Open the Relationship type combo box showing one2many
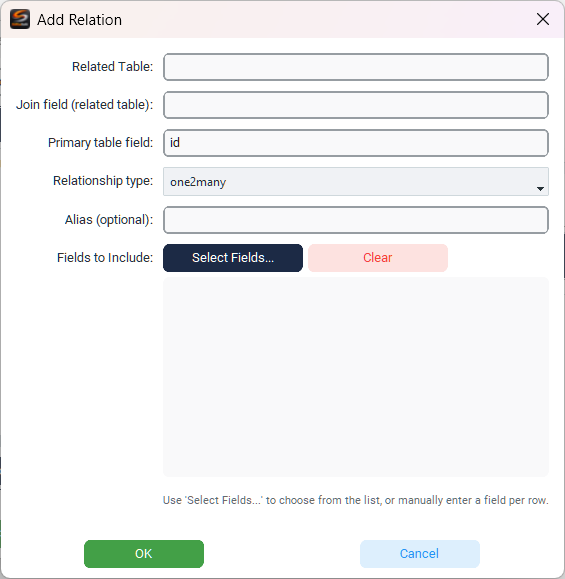The width and height of the screenshot is (565, 579). click(x=356, y=181)
